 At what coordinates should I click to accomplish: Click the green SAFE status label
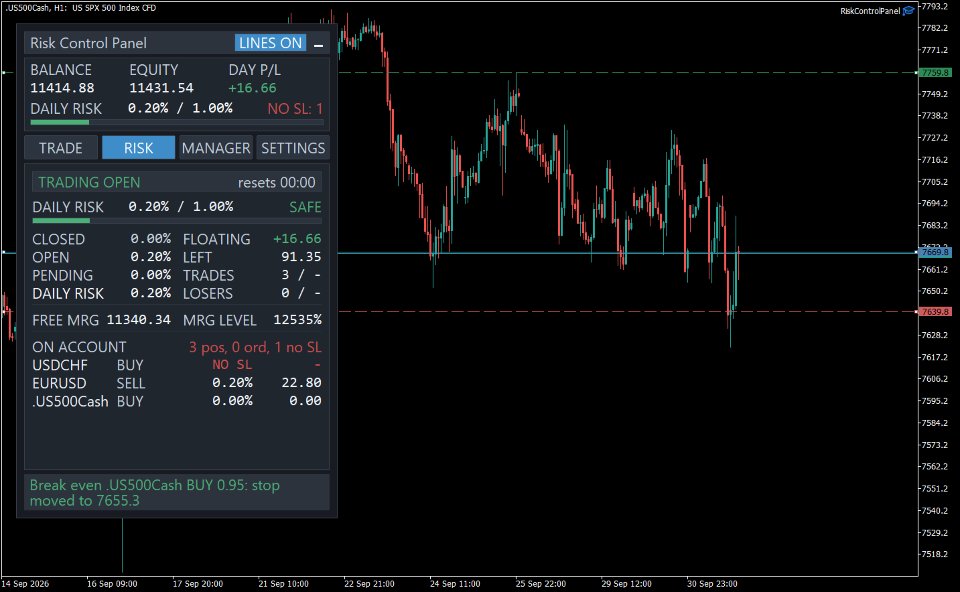306,207
